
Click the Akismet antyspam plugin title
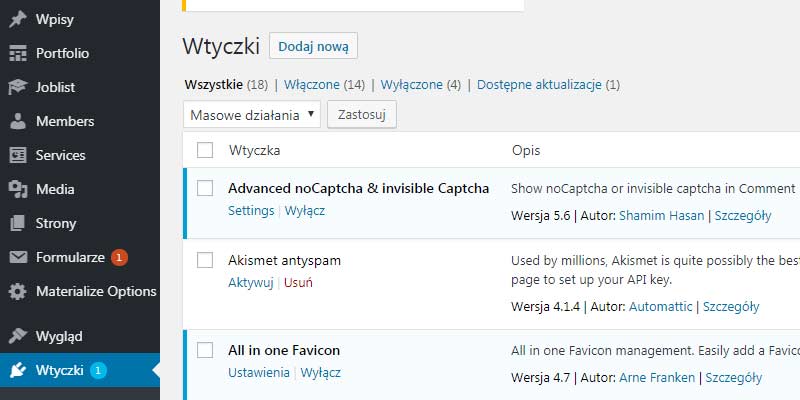tap(284, 261)
